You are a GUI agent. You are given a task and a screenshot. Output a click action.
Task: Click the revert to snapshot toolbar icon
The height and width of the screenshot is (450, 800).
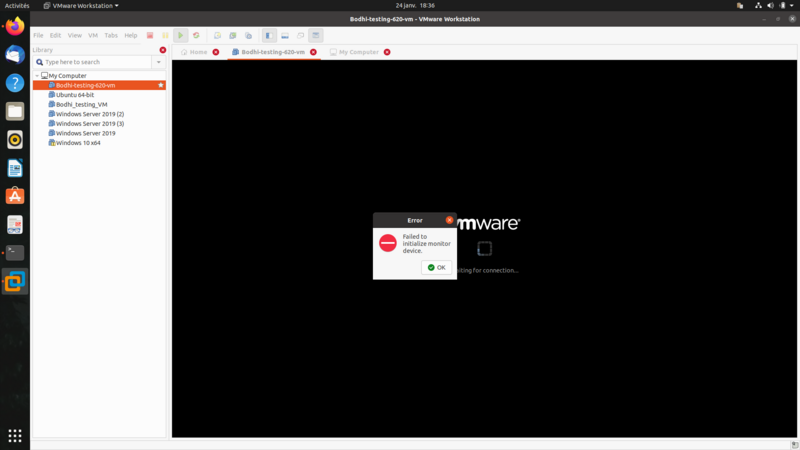coord(233,35)
